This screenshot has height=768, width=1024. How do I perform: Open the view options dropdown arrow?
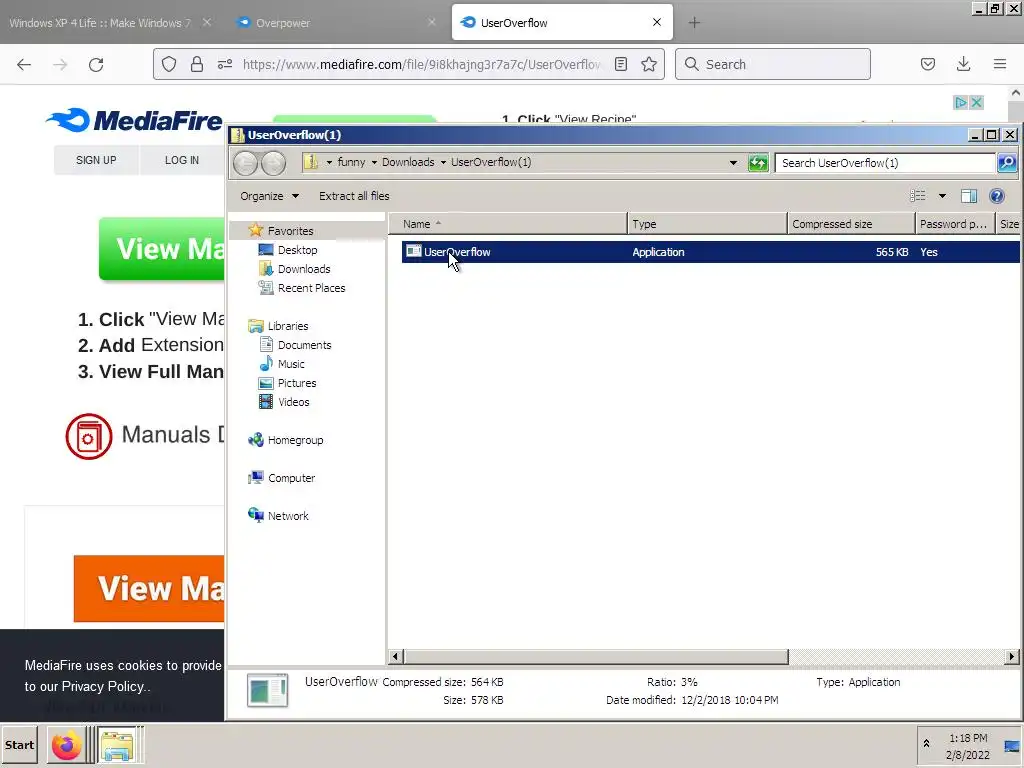pos(942,196)
